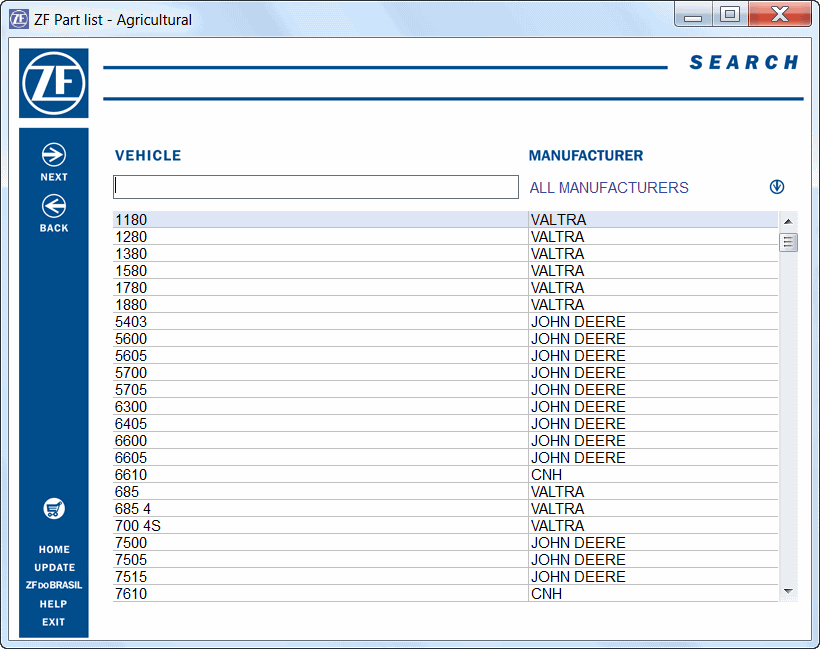Open the shopping cart icon
The height and width of the screenshot is (649, 820).
pyautogui.click(x=54, y=509)
